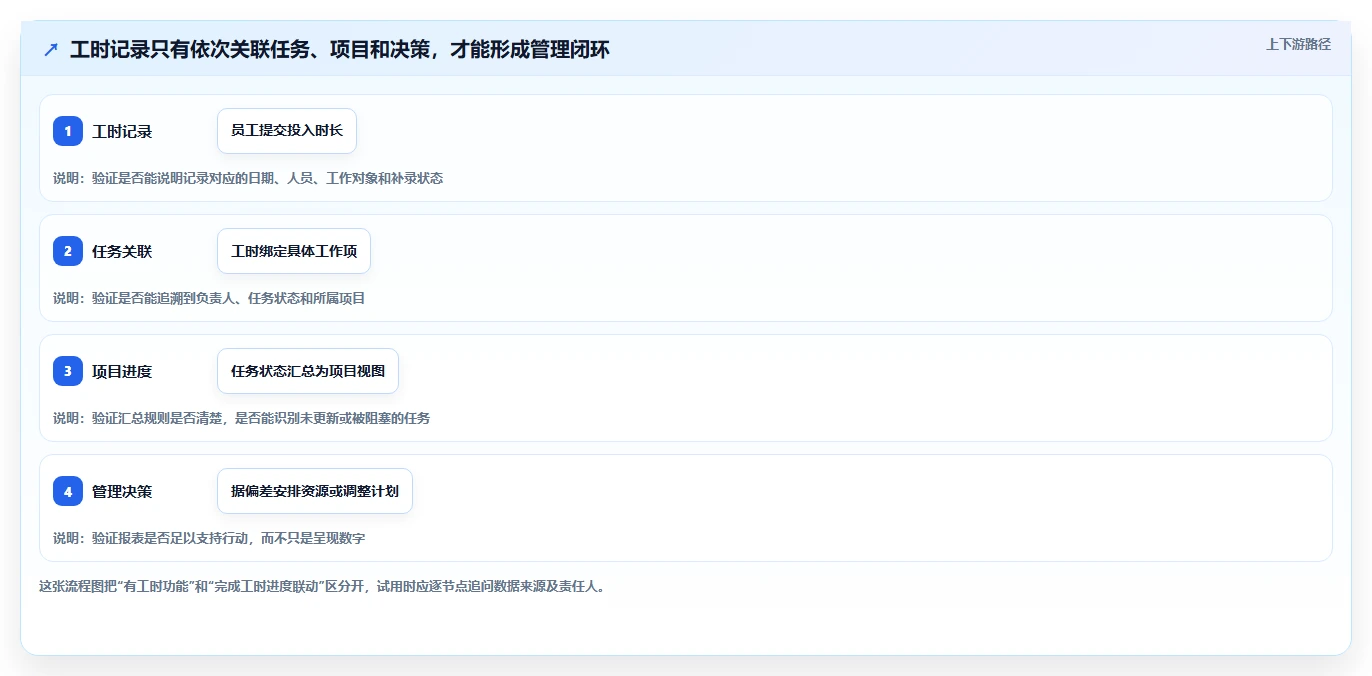Image resolution: width=1372 pixels, height=676 pixels.
Task: Click the 项目进度 step label
Action: pos(122,372)
